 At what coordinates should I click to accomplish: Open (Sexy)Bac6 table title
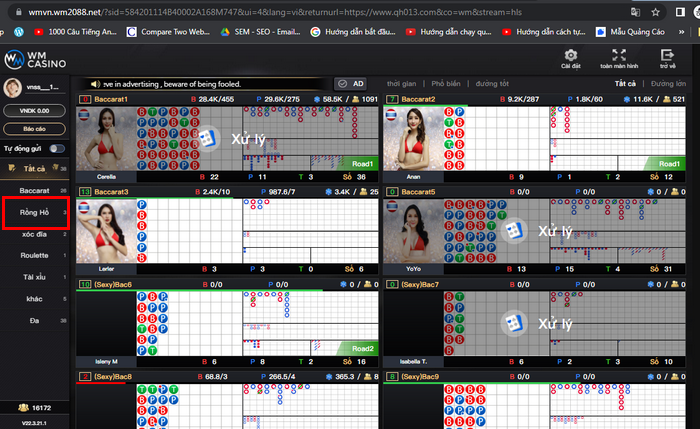point(113,284)
